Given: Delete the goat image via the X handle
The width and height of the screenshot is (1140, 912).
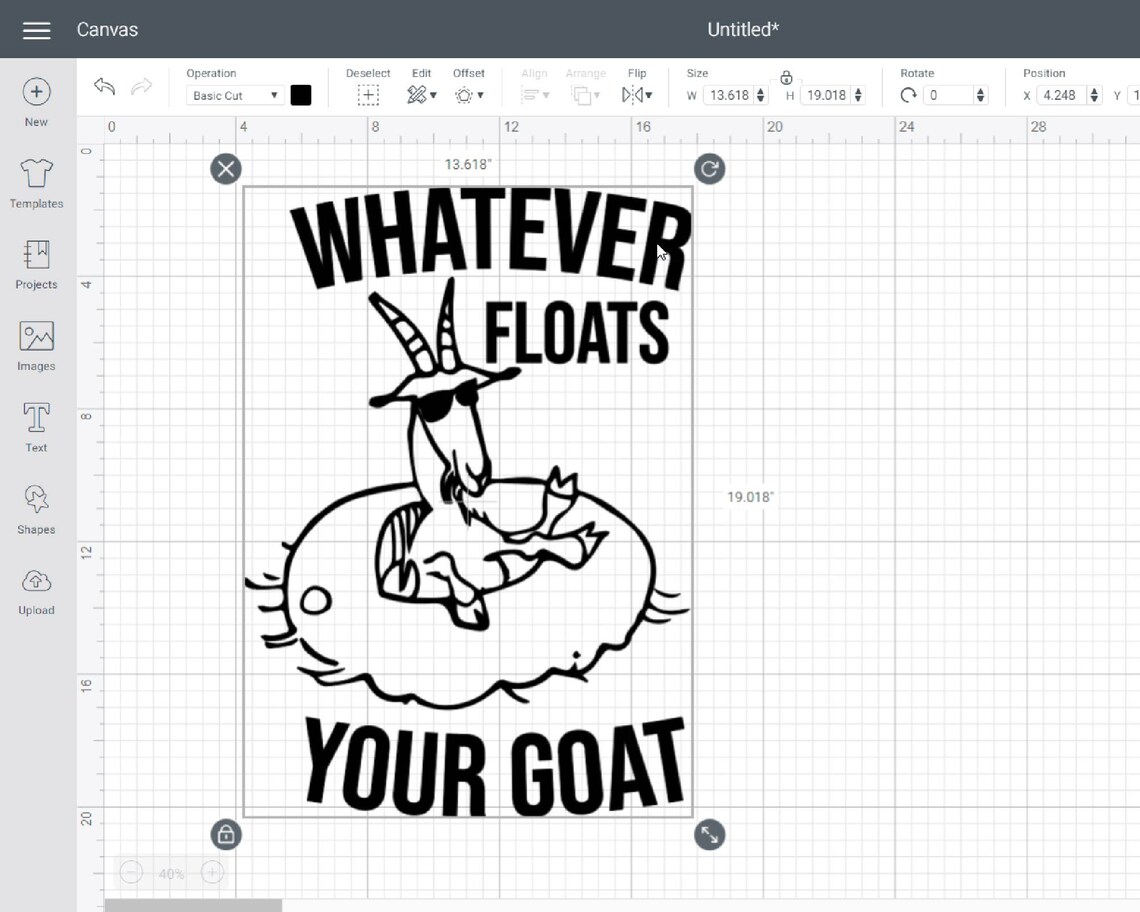Looking at the screenshot, I should 225,168.
